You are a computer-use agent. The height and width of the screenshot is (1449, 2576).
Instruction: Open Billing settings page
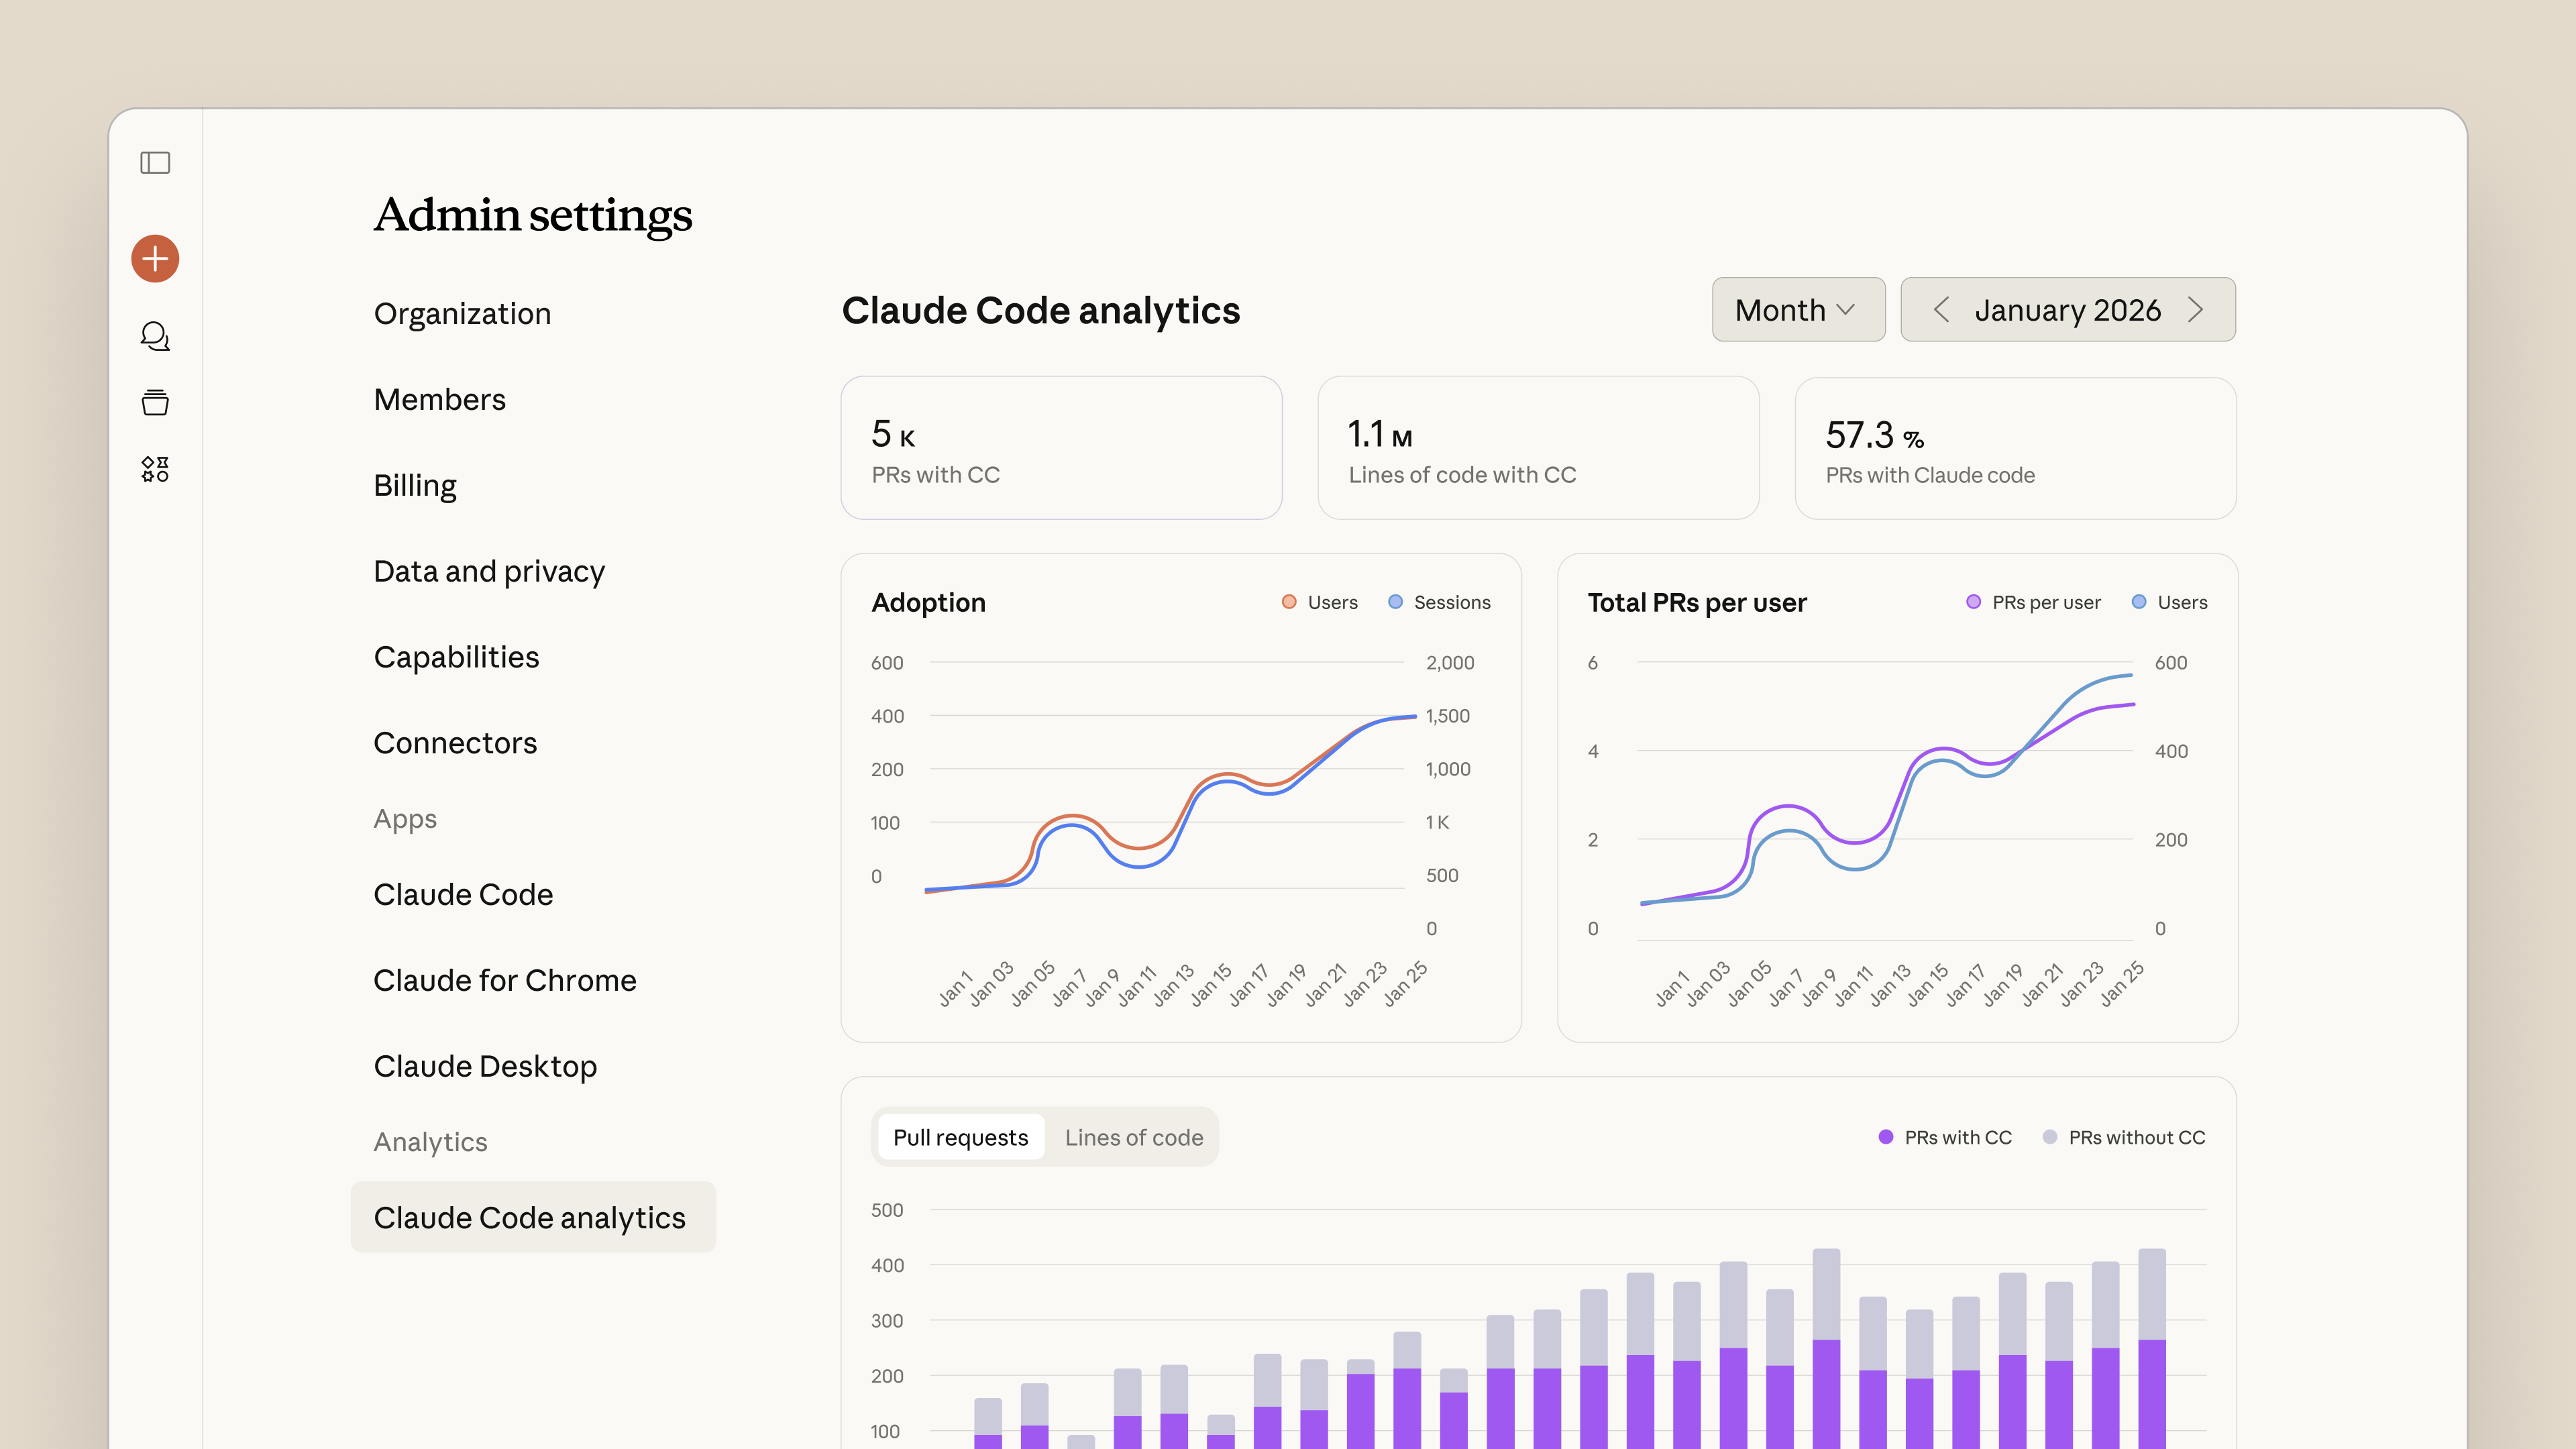pos(414,485)
